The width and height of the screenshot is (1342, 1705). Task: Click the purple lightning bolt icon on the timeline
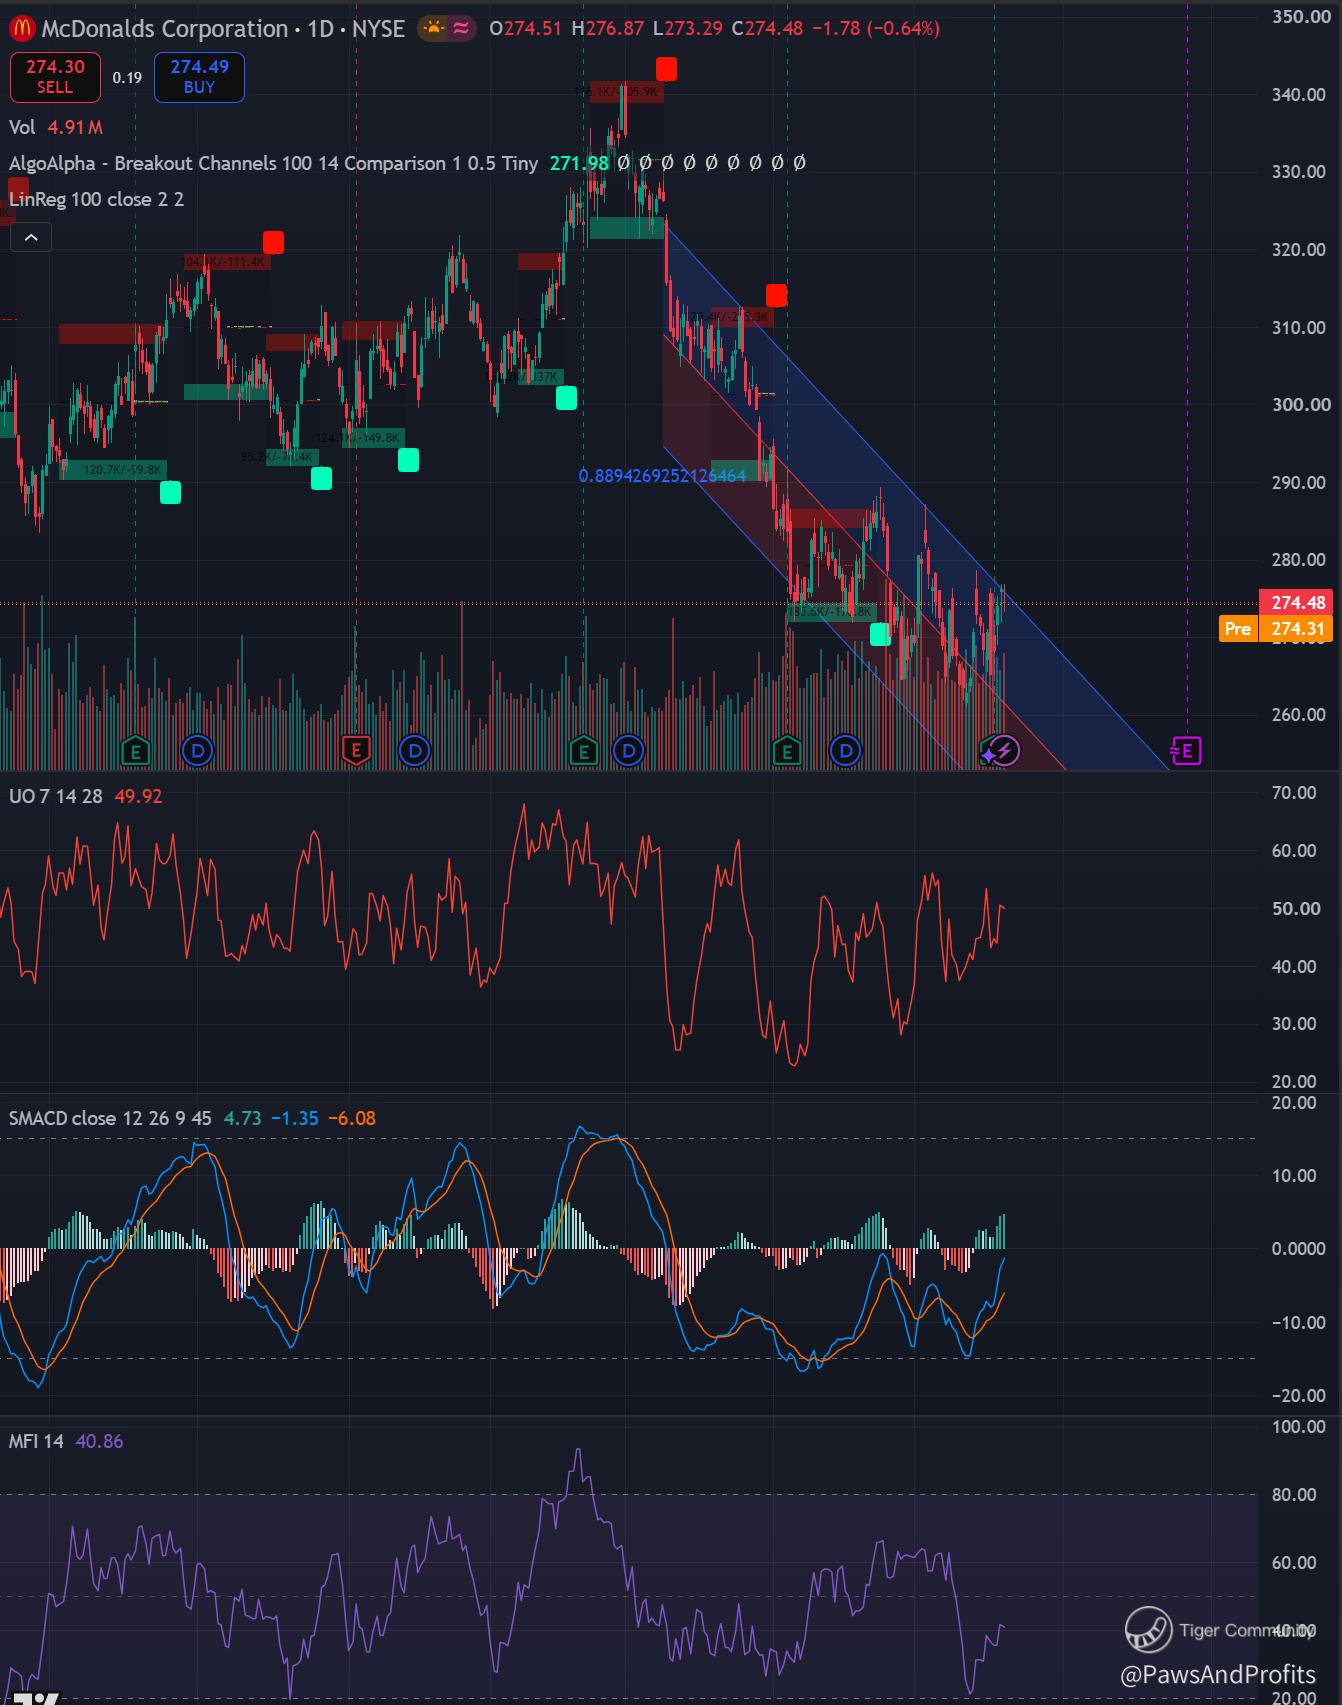pos(1005,751)
